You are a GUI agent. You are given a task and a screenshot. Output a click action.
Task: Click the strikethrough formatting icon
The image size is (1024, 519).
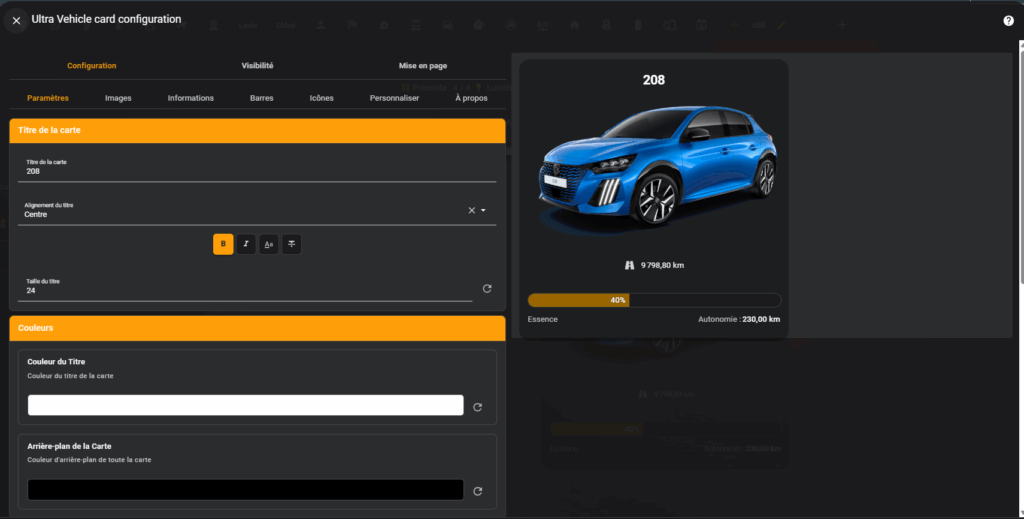click(292, 244)
